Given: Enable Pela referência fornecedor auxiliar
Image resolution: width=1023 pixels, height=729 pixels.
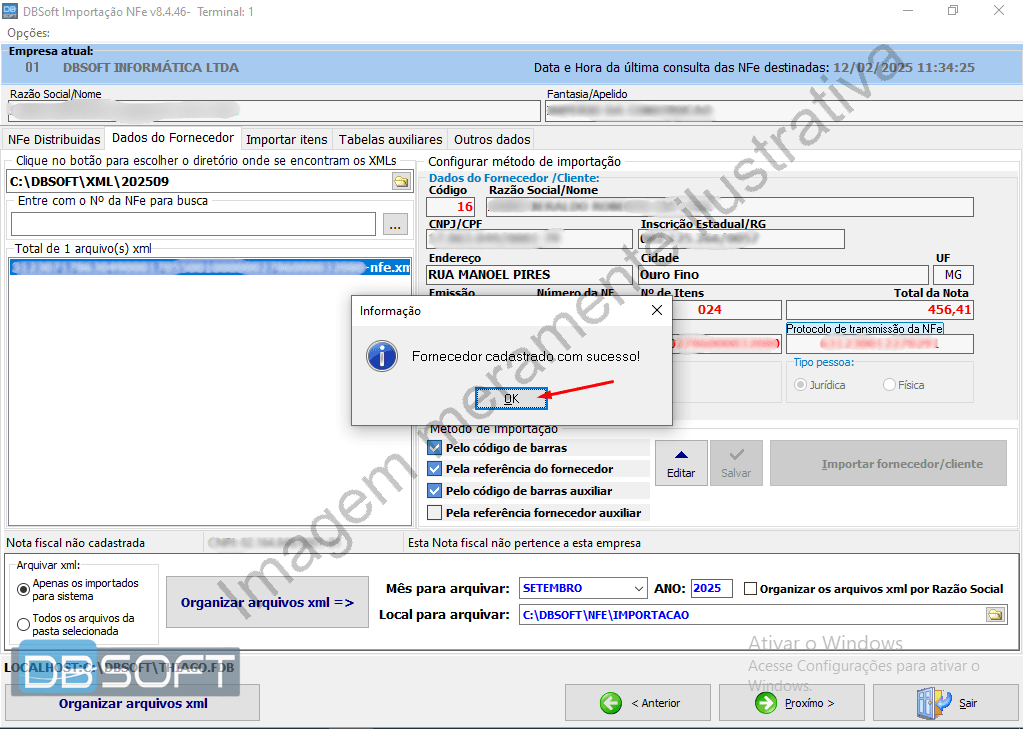Looking at the screenshot, I should 434,513.
